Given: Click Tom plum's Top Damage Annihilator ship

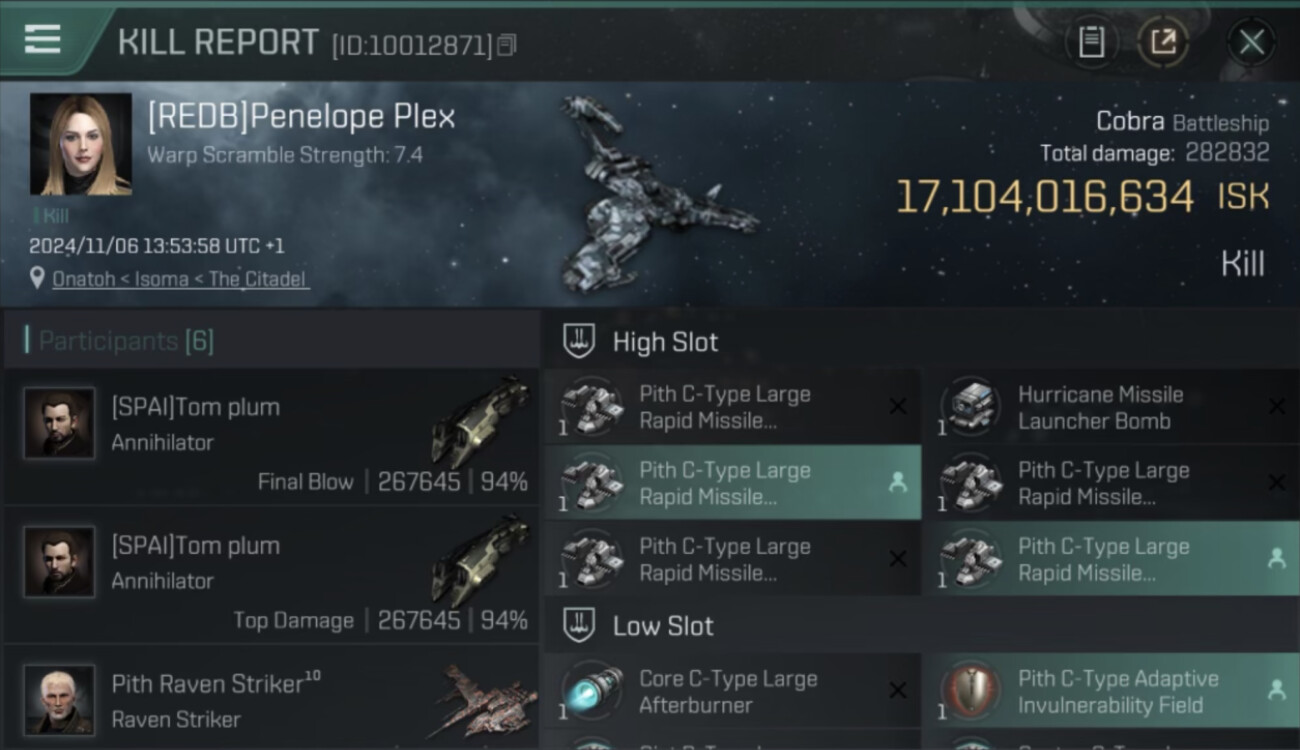Looking at the screenshot, I should click(480, 561).
